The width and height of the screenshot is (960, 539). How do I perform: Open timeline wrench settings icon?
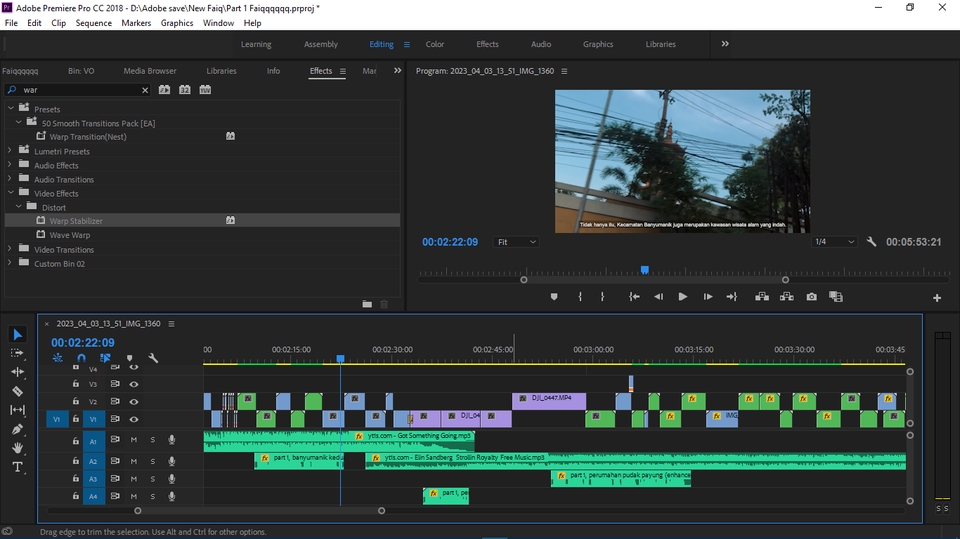coord(153,358)
